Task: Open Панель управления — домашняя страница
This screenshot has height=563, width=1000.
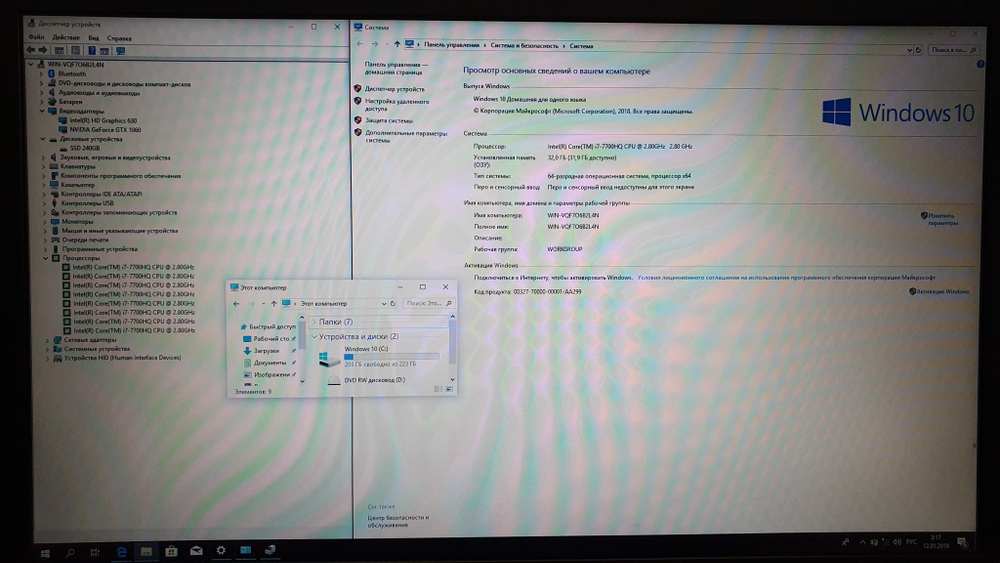Action: (x=396, y=68)
